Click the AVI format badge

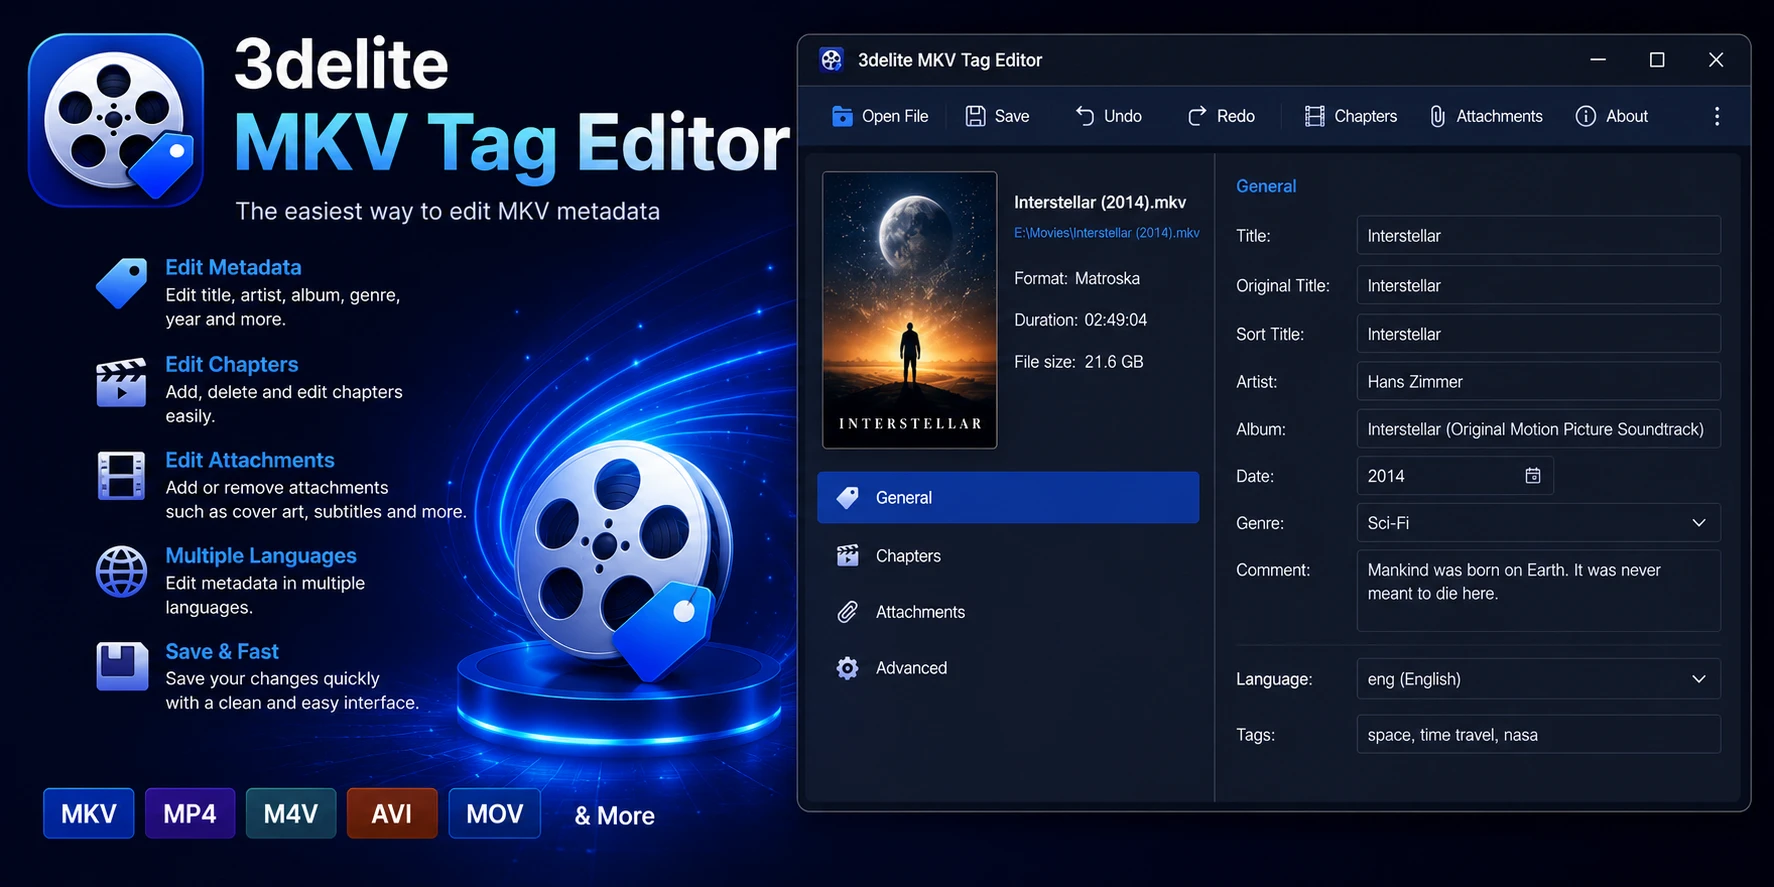click(x=392, y=813)
